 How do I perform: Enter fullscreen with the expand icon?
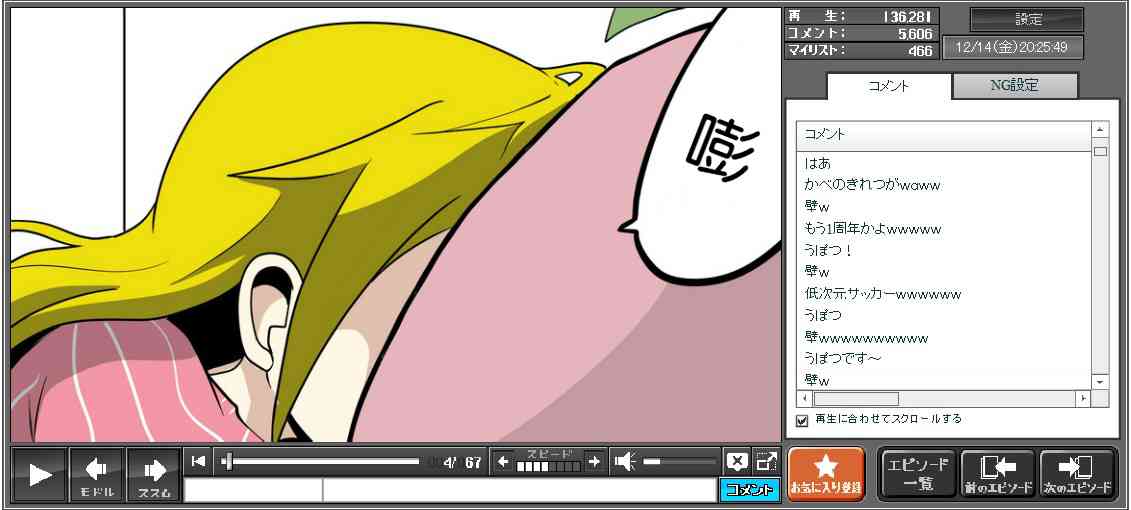click(766, 461)
